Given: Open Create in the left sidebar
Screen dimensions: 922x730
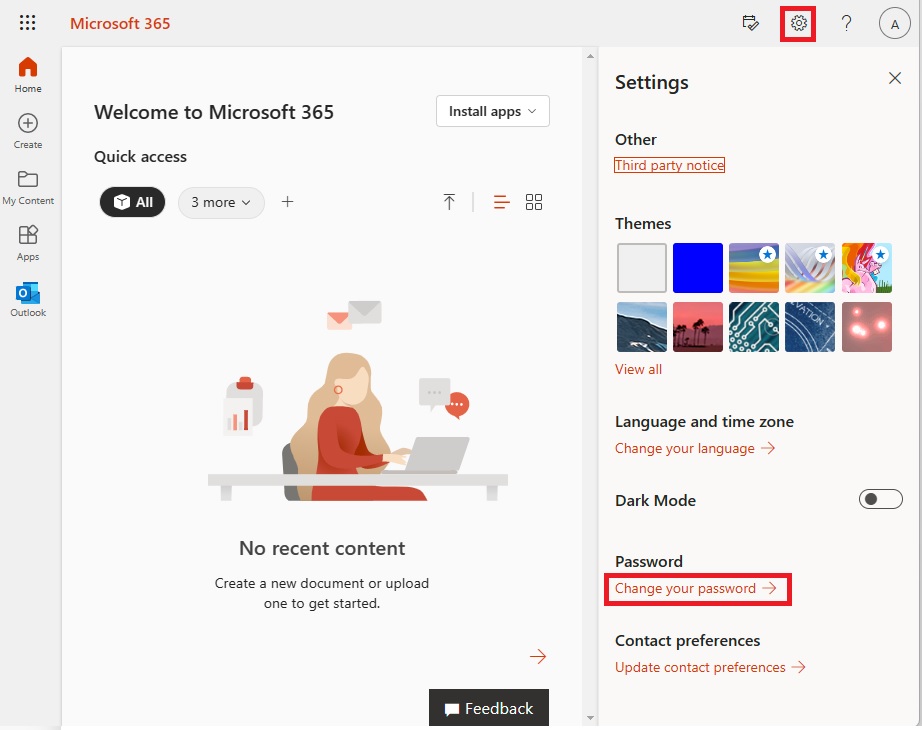Looking at the screenshot, I should pos(28,131).
